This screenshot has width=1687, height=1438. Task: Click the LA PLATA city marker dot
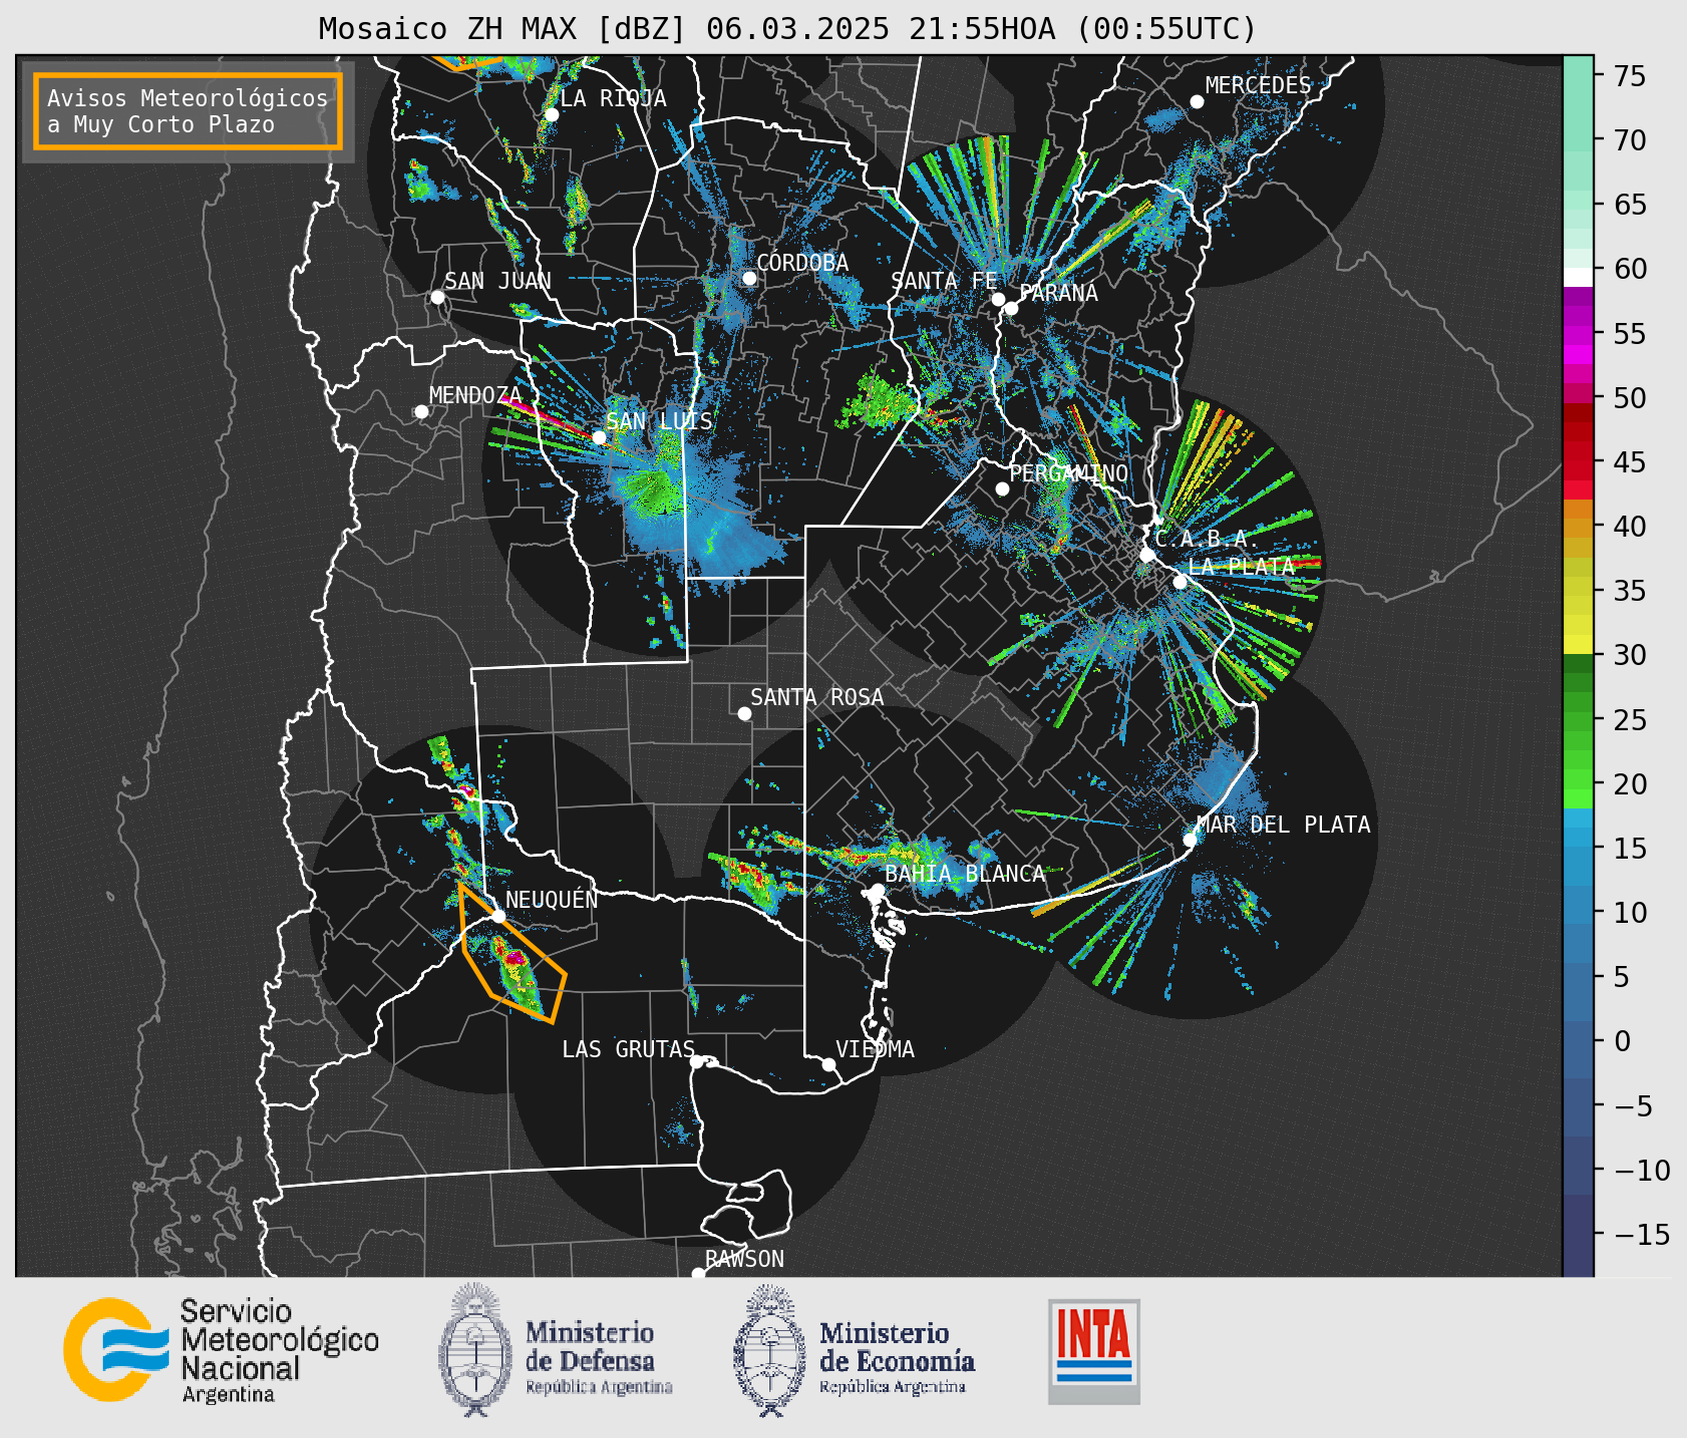[1180, 582]
